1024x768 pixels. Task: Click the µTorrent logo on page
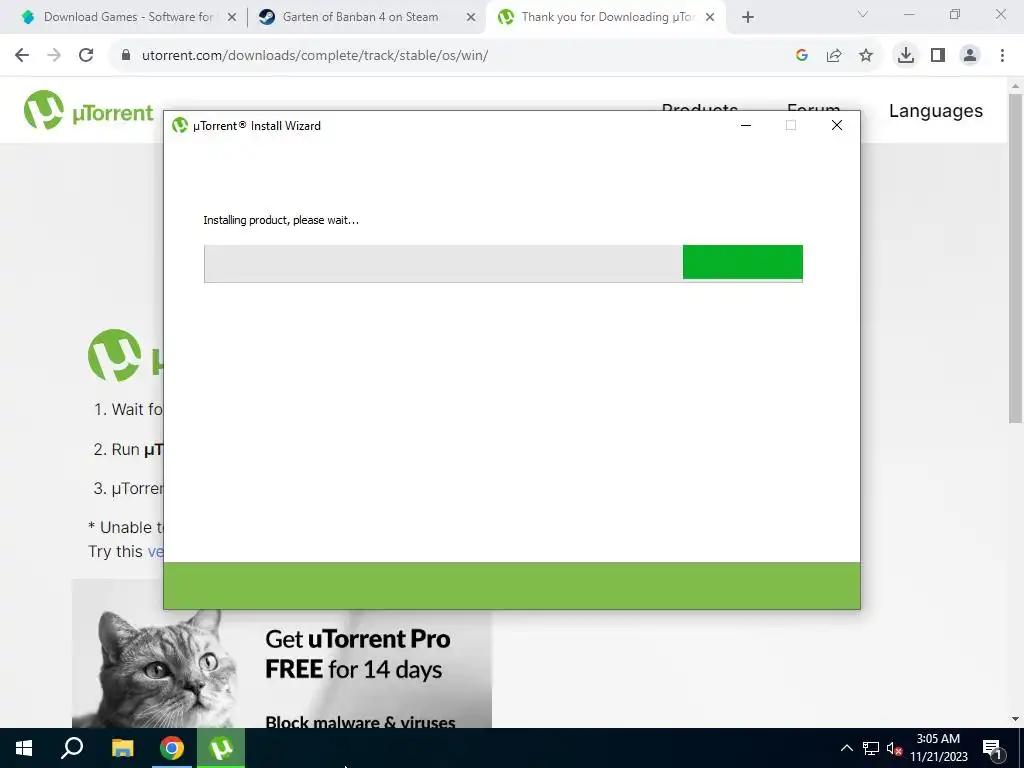click(x=89, y=110)
